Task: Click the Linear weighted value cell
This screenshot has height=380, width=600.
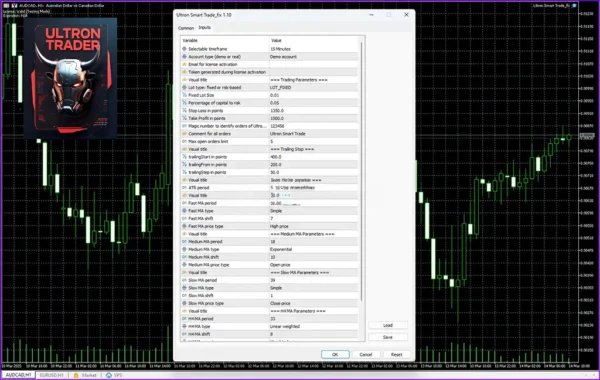Action: (314, 326)
